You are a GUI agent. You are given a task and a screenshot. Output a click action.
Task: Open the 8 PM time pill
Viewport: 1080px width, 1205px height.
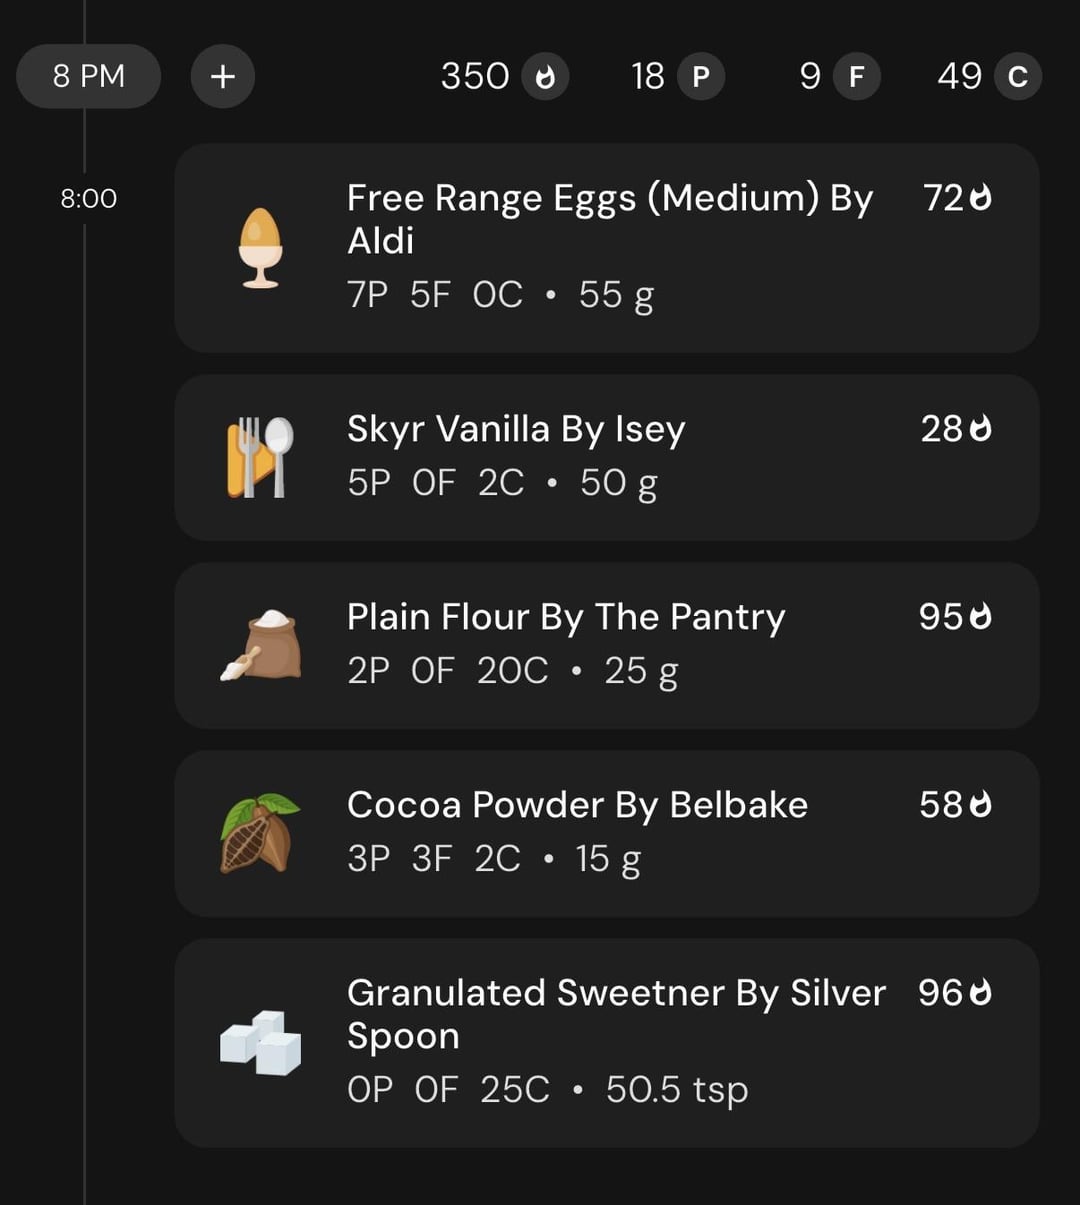(x=89, y=76)
